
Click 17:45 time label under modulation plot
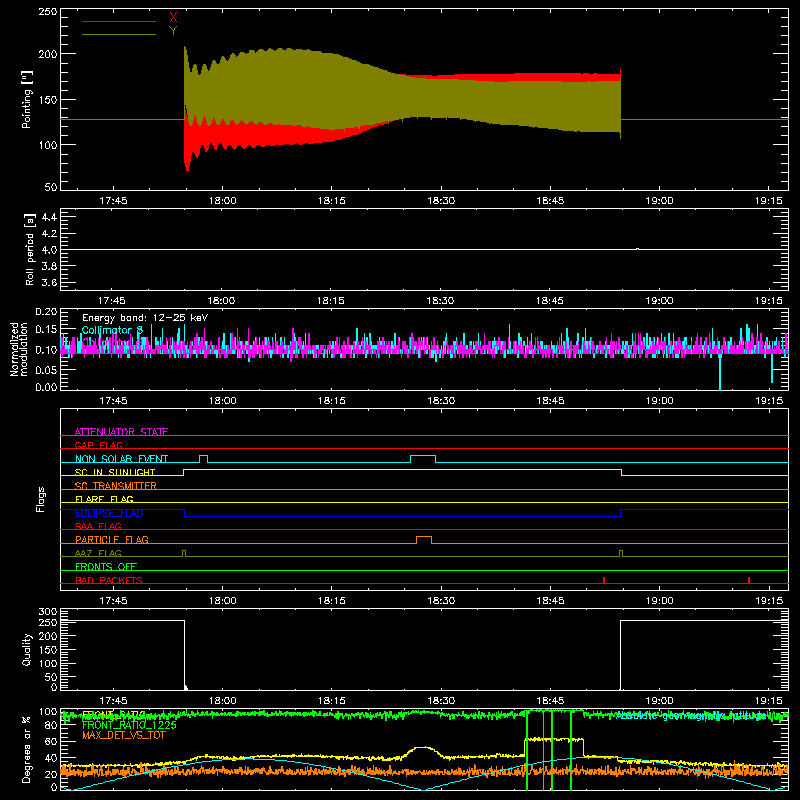coord(113,401)
